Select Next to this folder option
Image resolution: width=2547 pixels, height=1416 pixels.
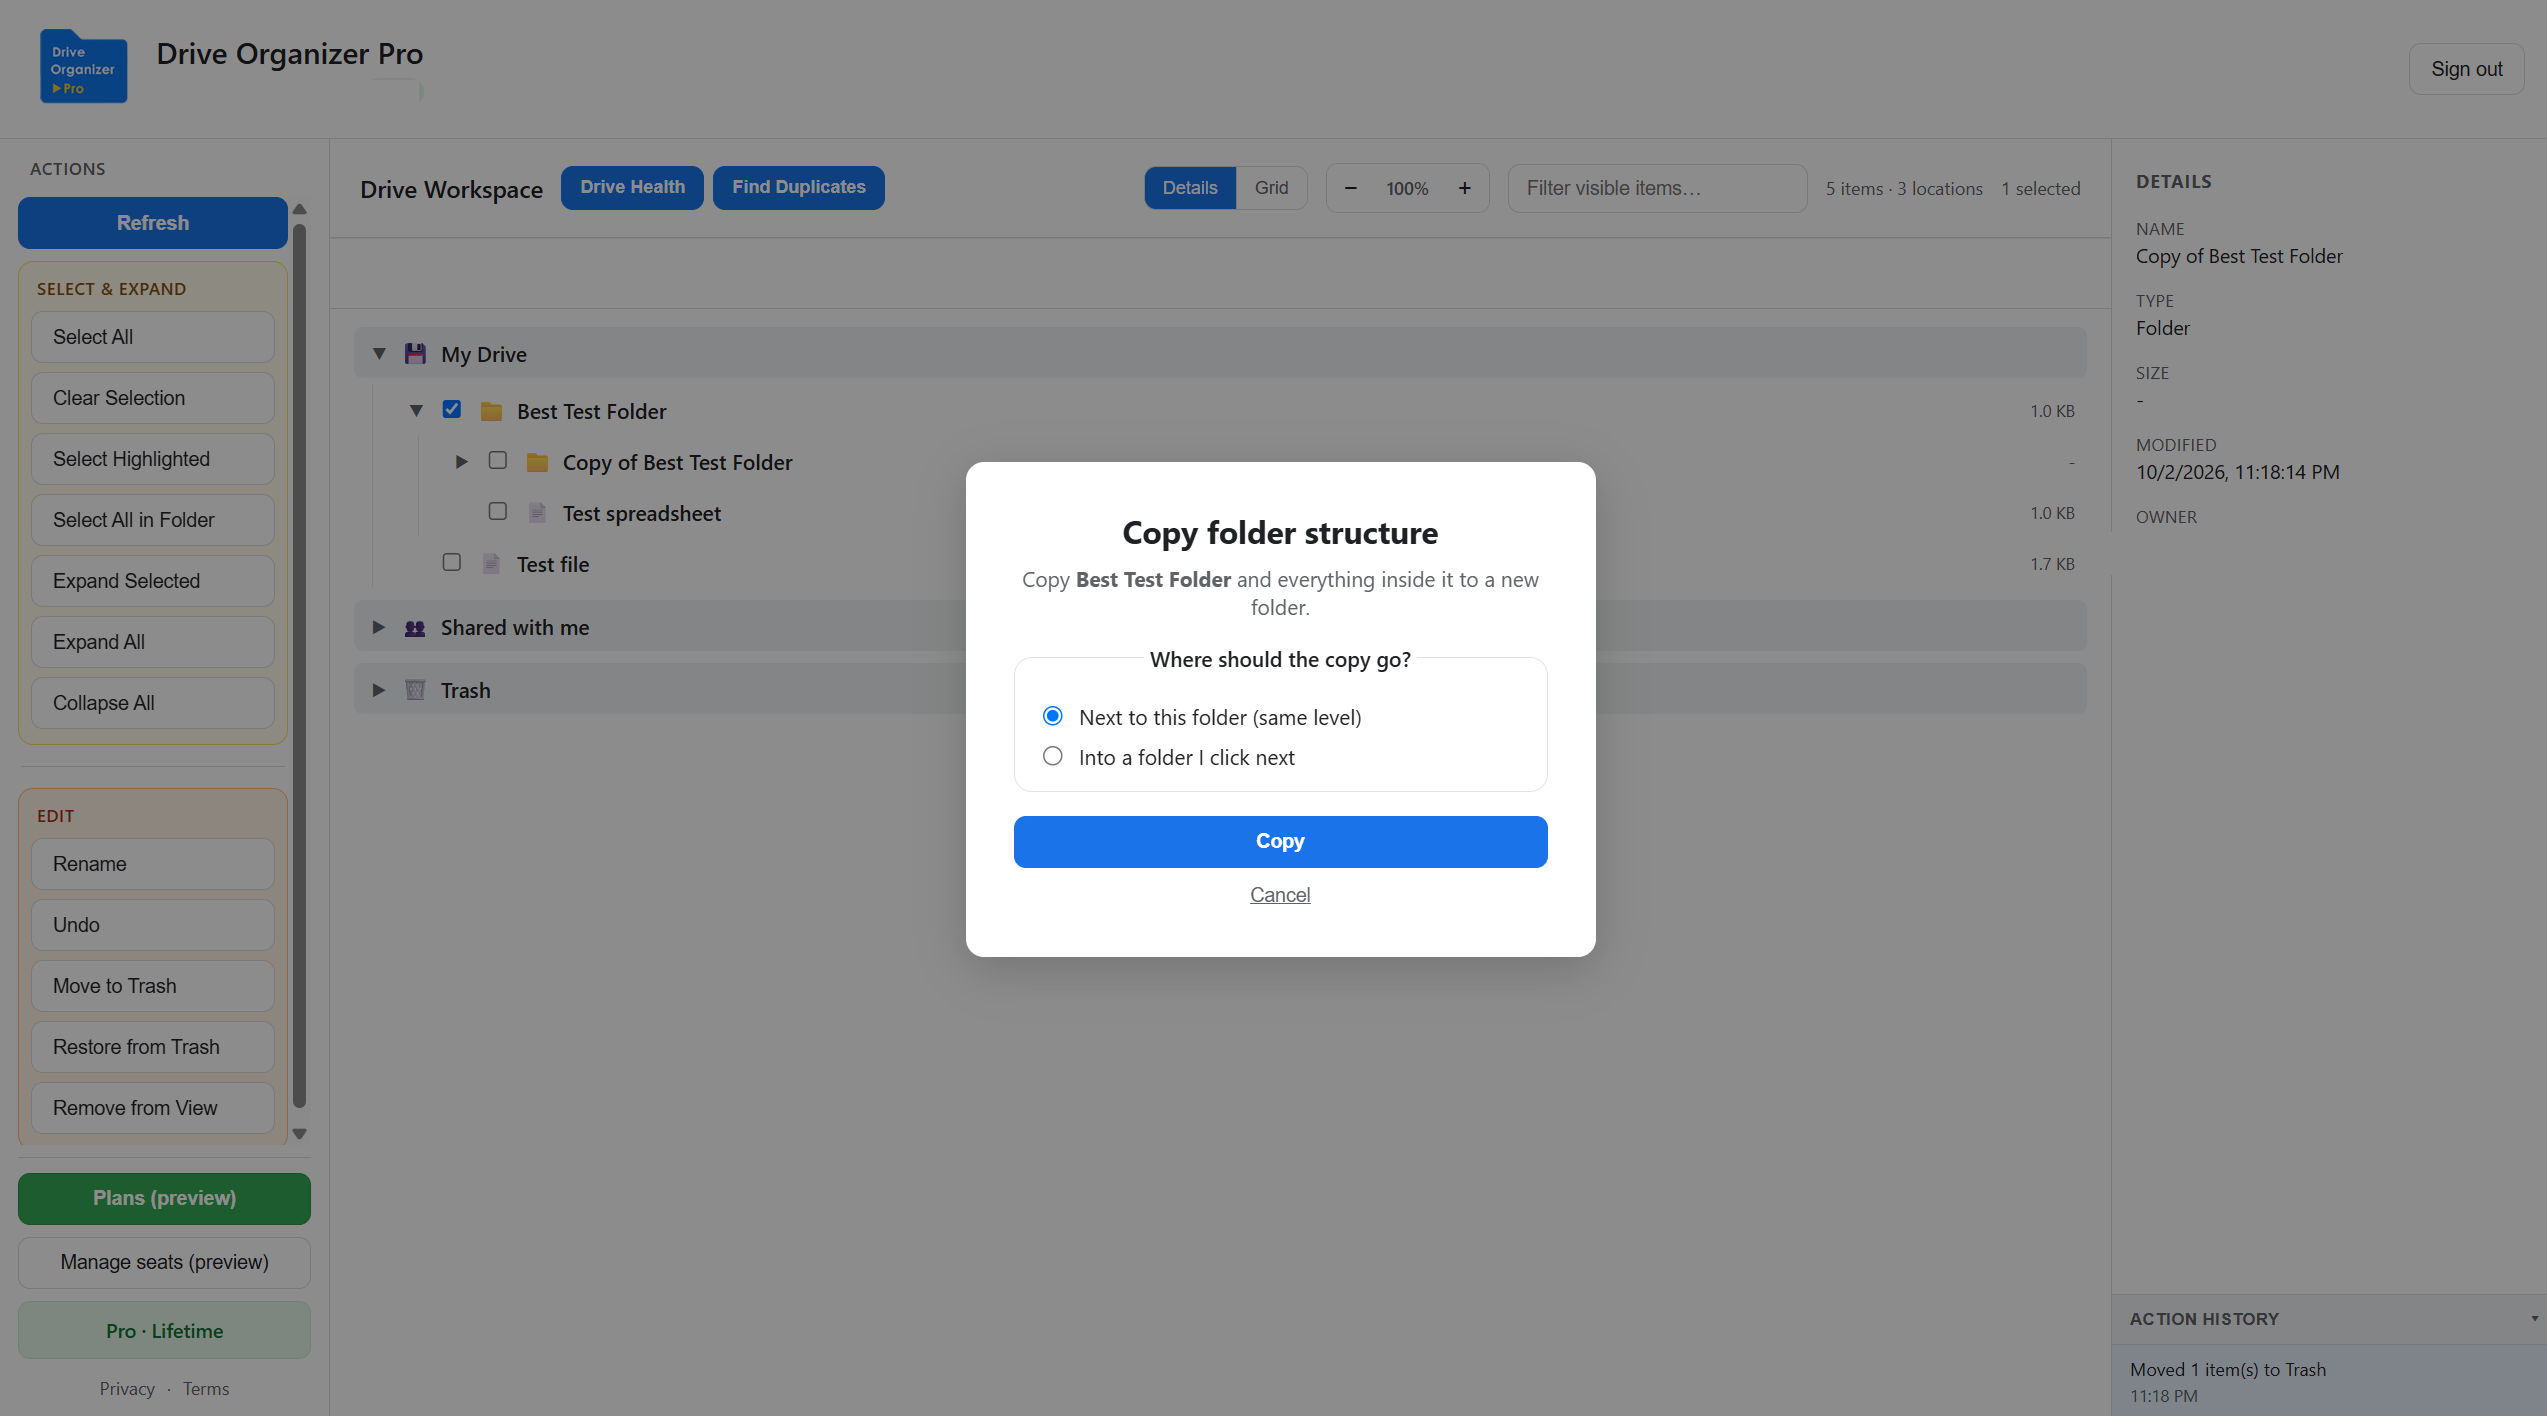pyautogui.click(x=1053, y=716)
